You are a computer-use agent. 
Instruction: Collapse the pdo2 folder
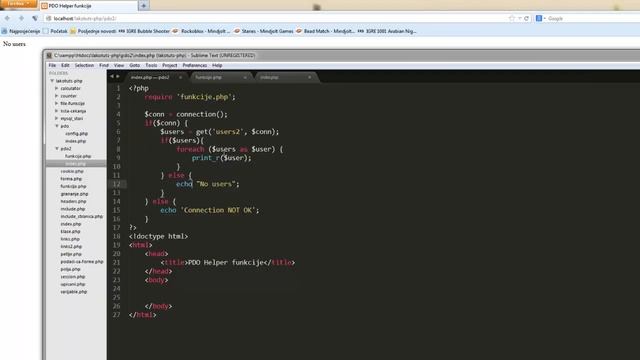pos(57,149)
